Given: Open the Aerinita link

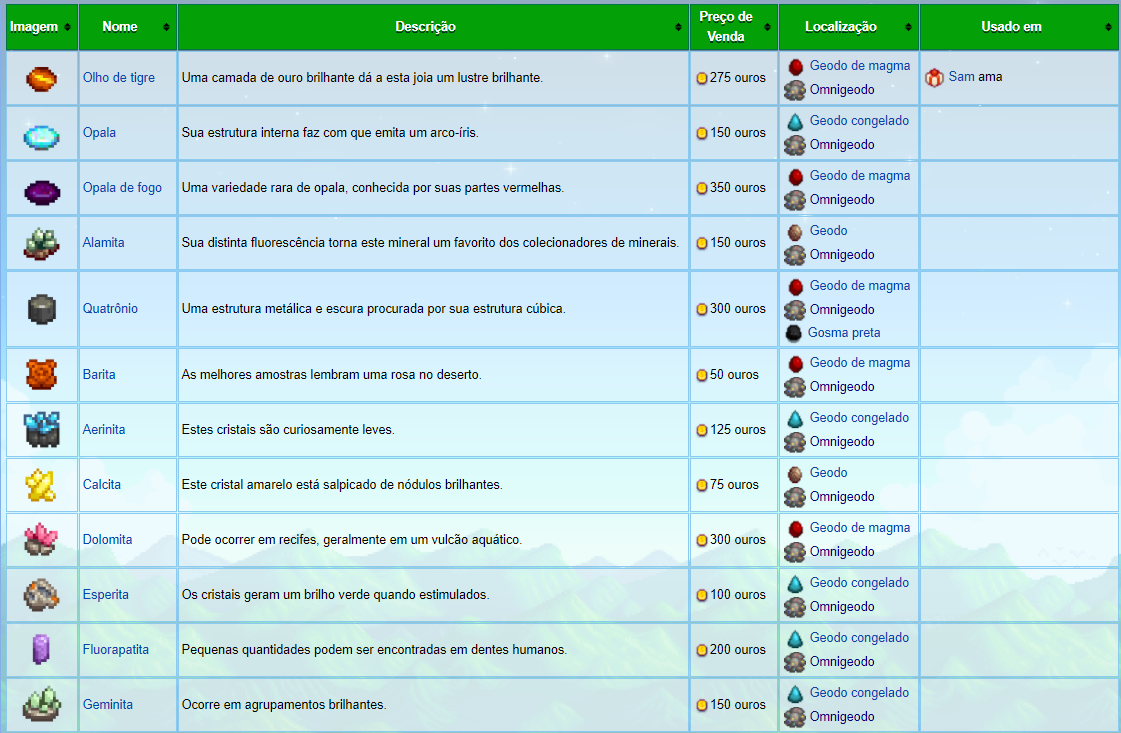Looking at the screenshot, I should (104, 429).
